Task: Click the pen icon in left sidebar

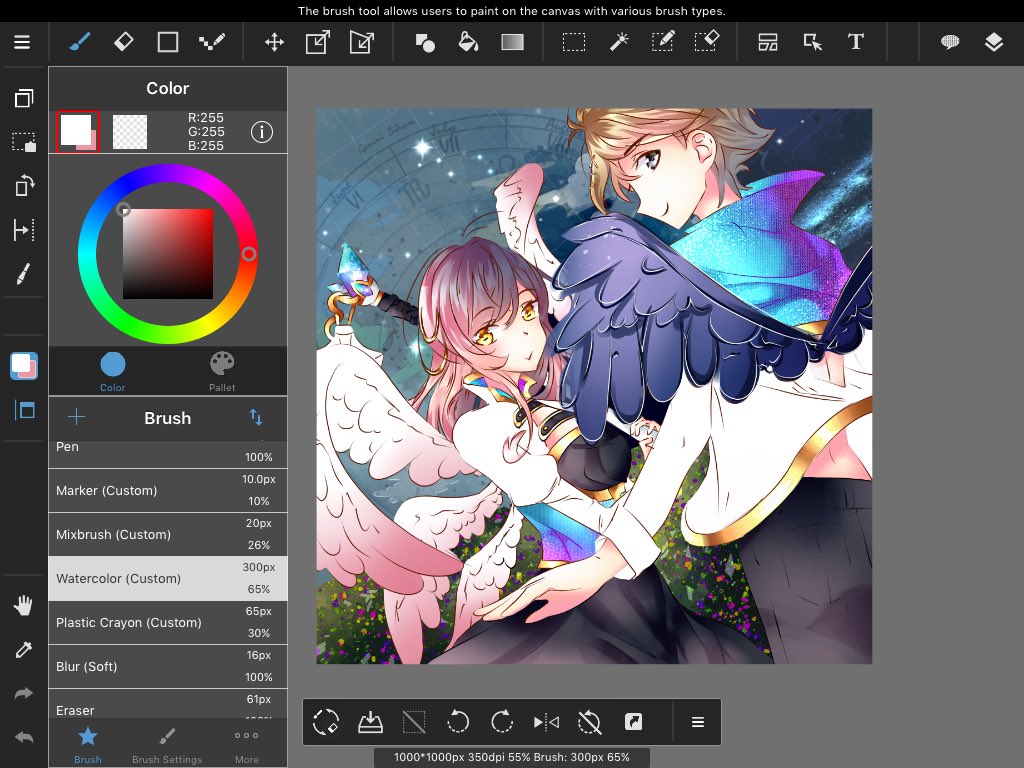Action: click(x=24, y=274)
